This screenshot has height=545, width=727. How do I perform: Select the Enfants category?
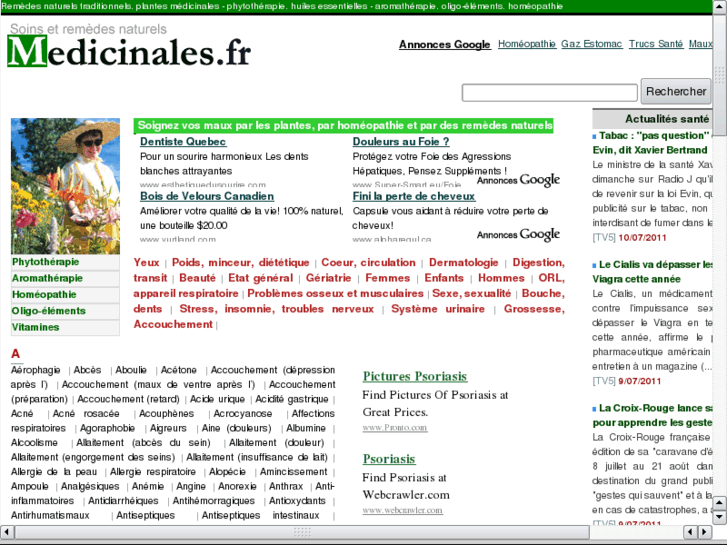pos(444,278)
